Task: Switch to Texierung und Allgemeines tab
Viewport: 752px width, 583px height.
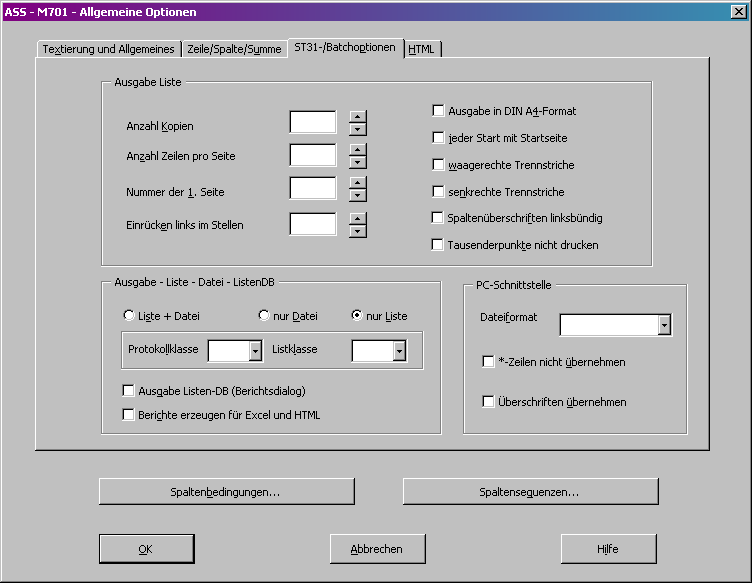Action: click(109, 49)
